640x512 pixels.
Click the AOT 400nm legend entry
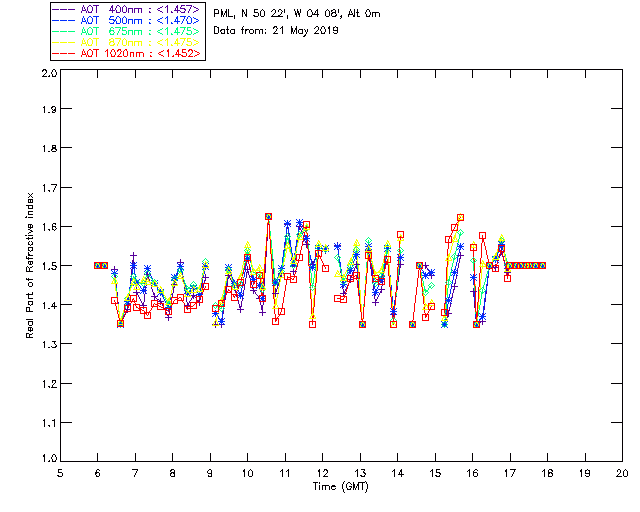tap(127, 9)
